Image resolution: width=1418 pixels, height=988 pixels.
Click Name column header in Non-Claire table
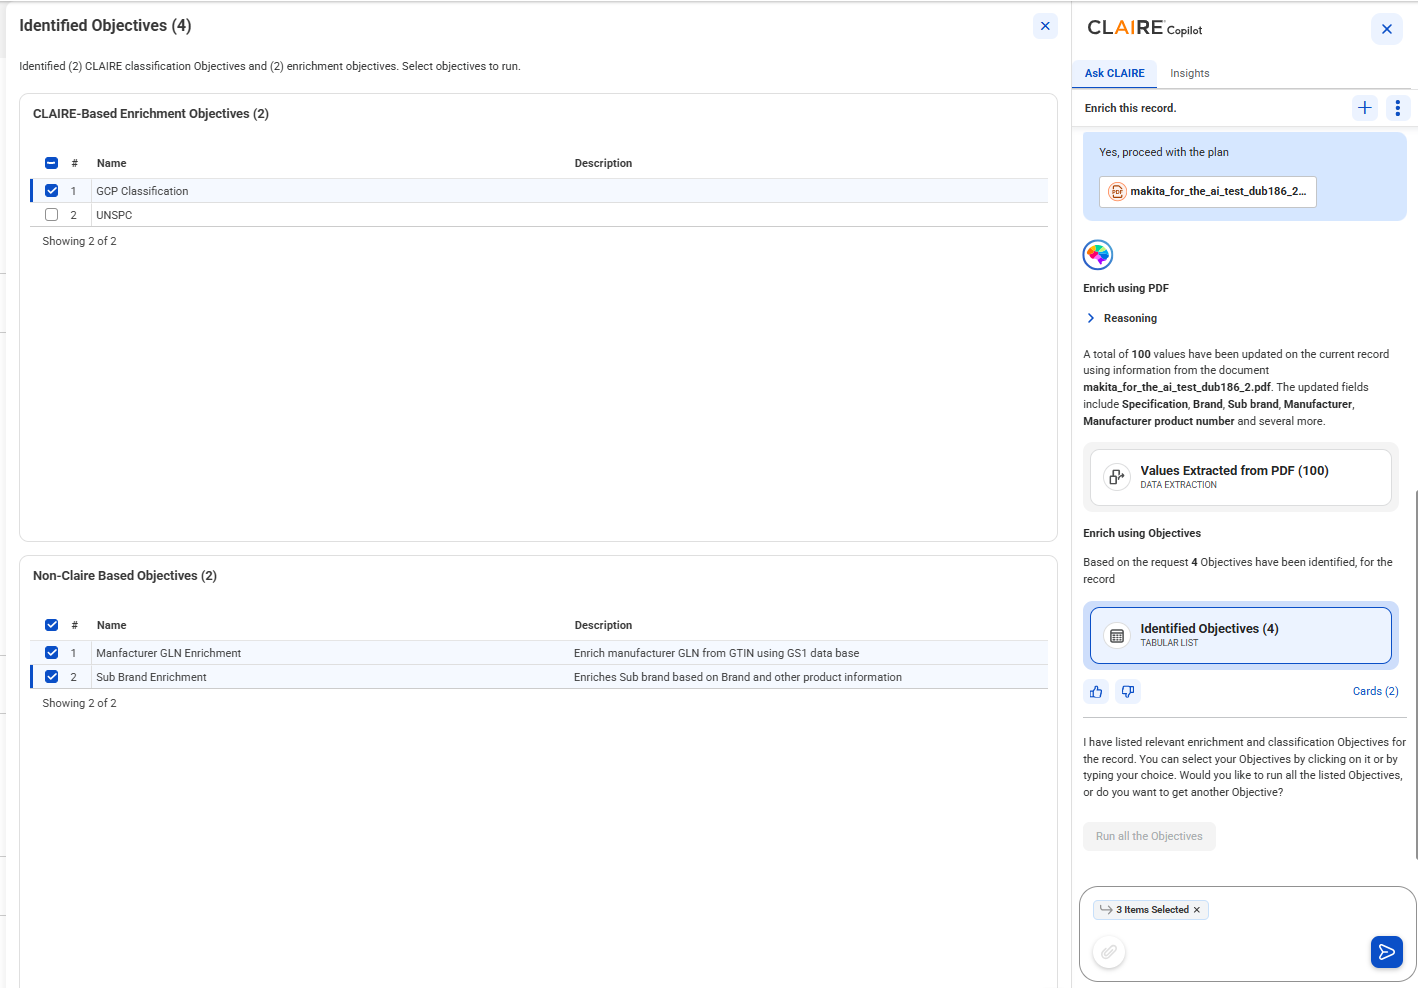(x=111, y=625)
